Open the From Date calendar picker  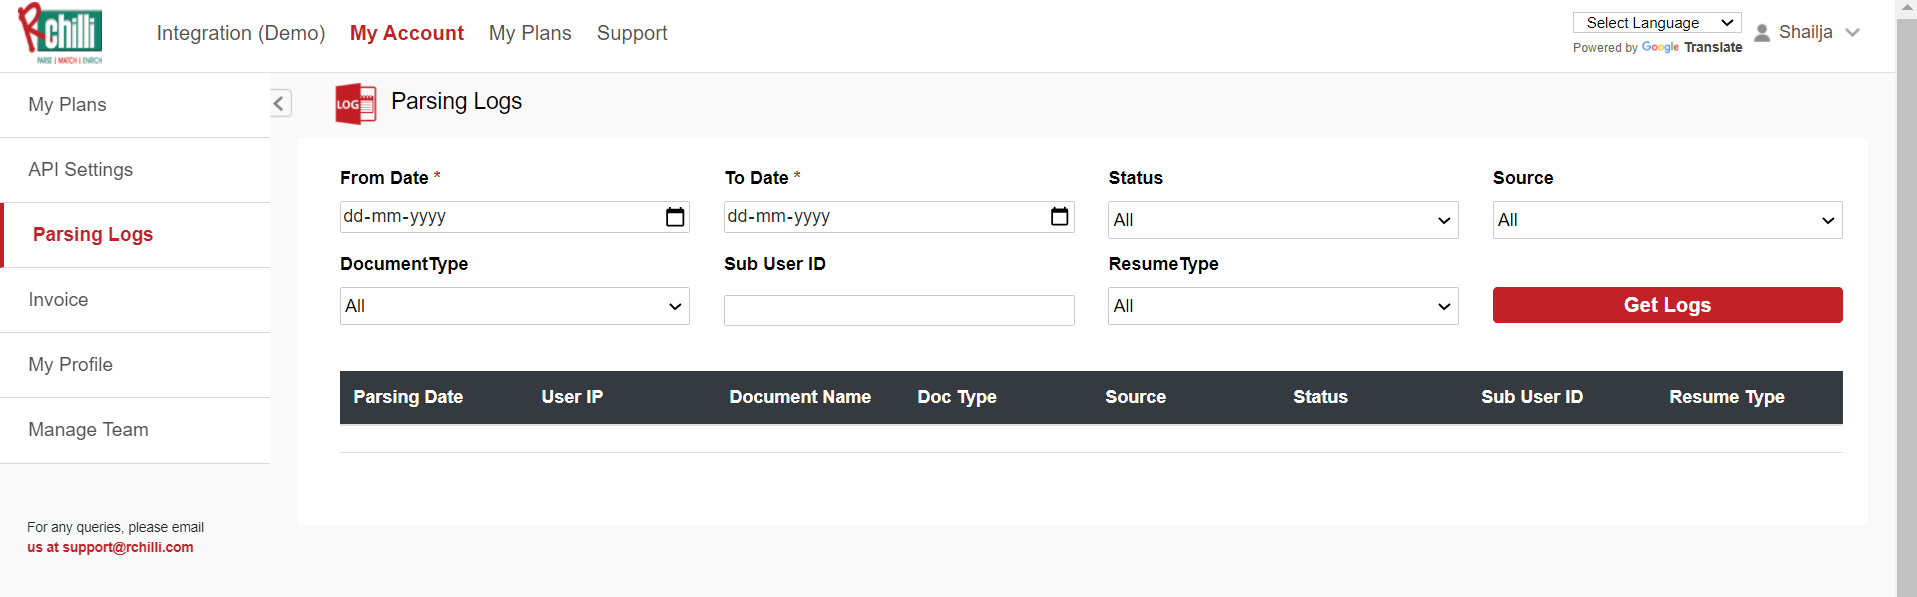tap(676, 217)
